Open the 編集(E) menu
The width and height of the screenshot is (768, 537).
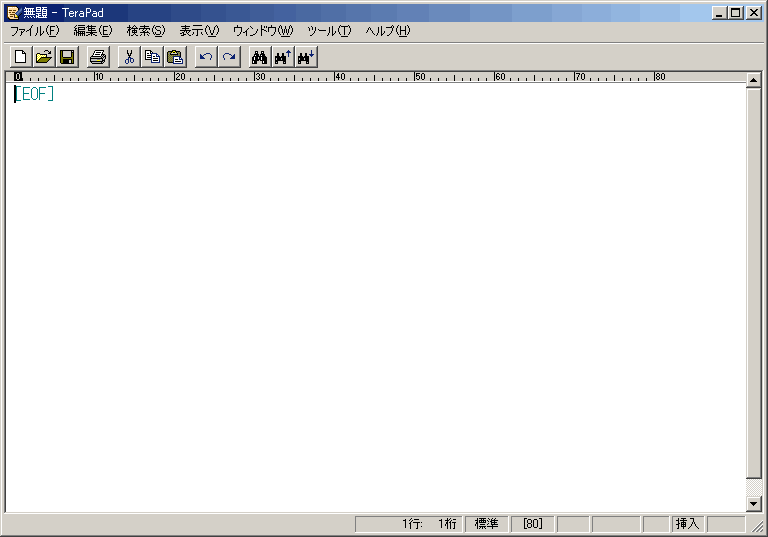93,31
